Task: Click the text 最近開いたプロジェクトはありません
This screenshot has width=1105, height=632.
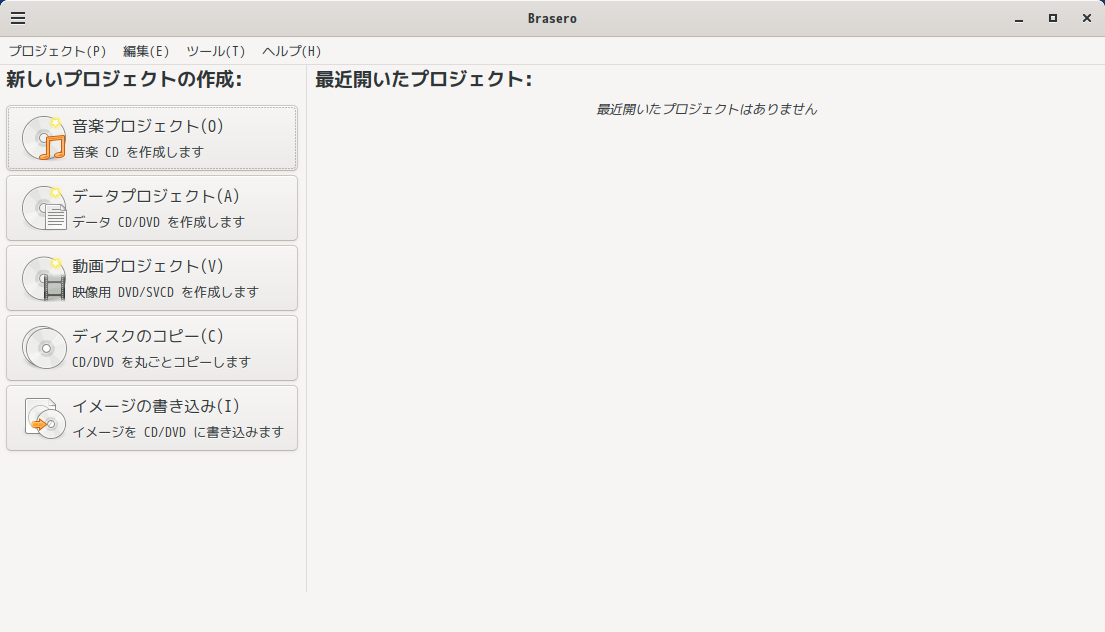Action: [706, 109]
